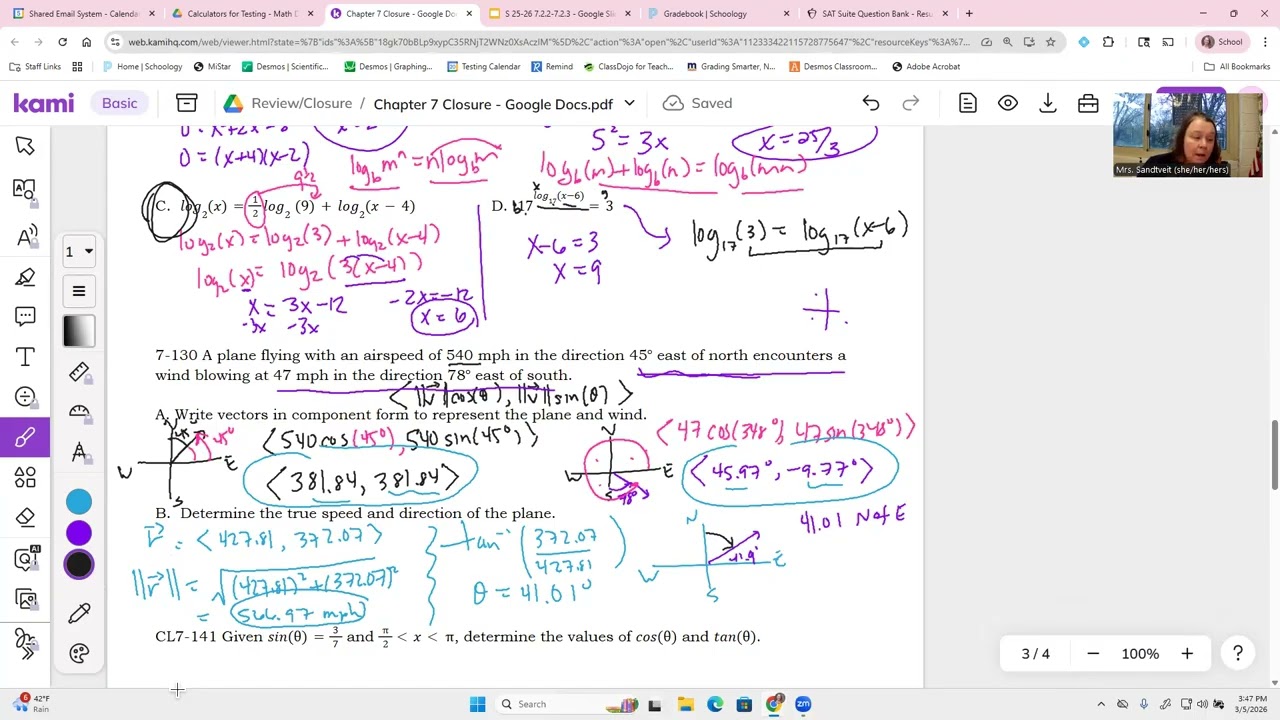Expand the file name dropdown chevron
The image size is (1280, 720).
[629, 103]
